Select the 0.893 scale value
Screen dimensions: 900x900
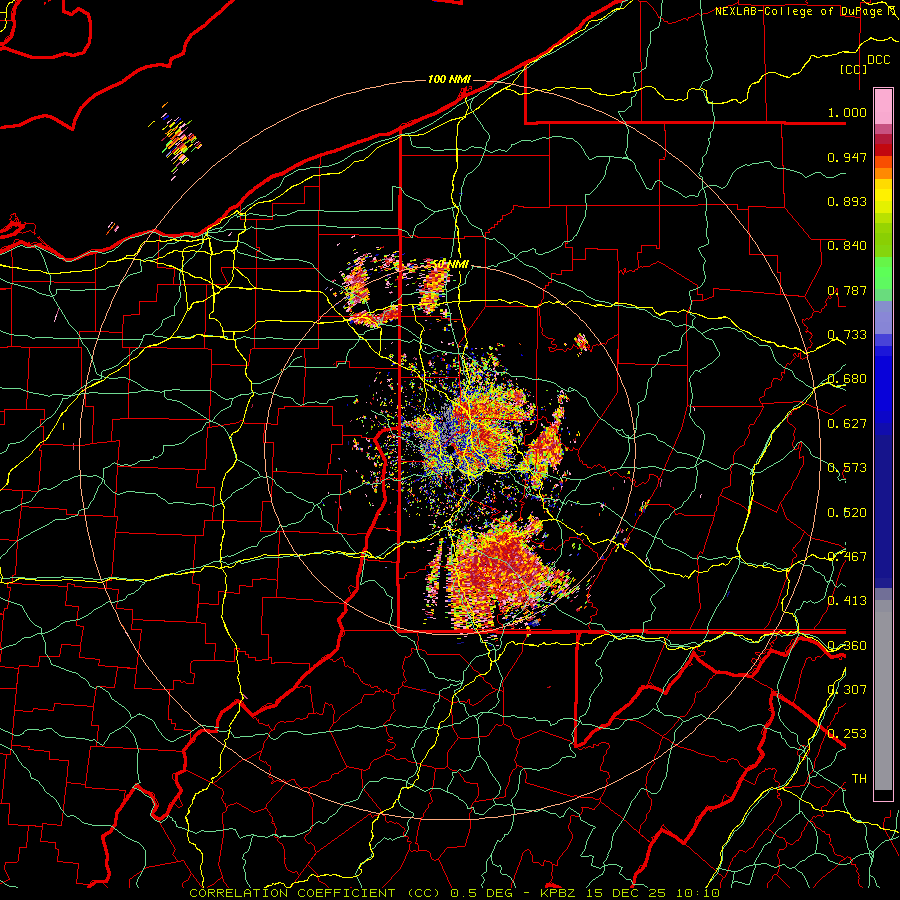847,201
